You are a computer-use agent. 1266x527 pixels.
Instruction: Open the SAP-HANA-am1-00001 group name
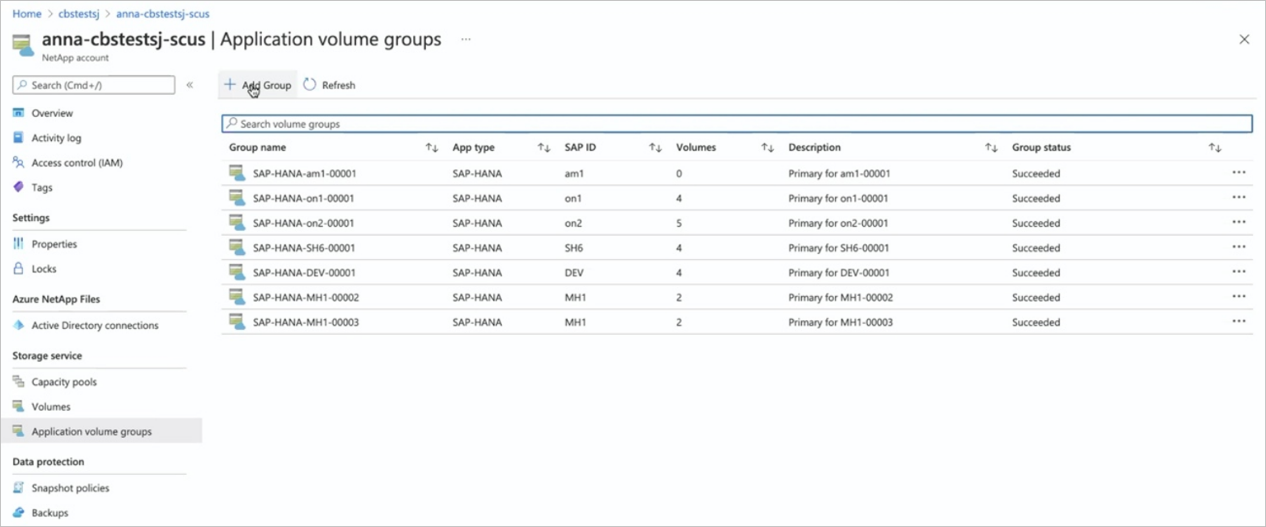pyautogui.click(x=304, y=173)
